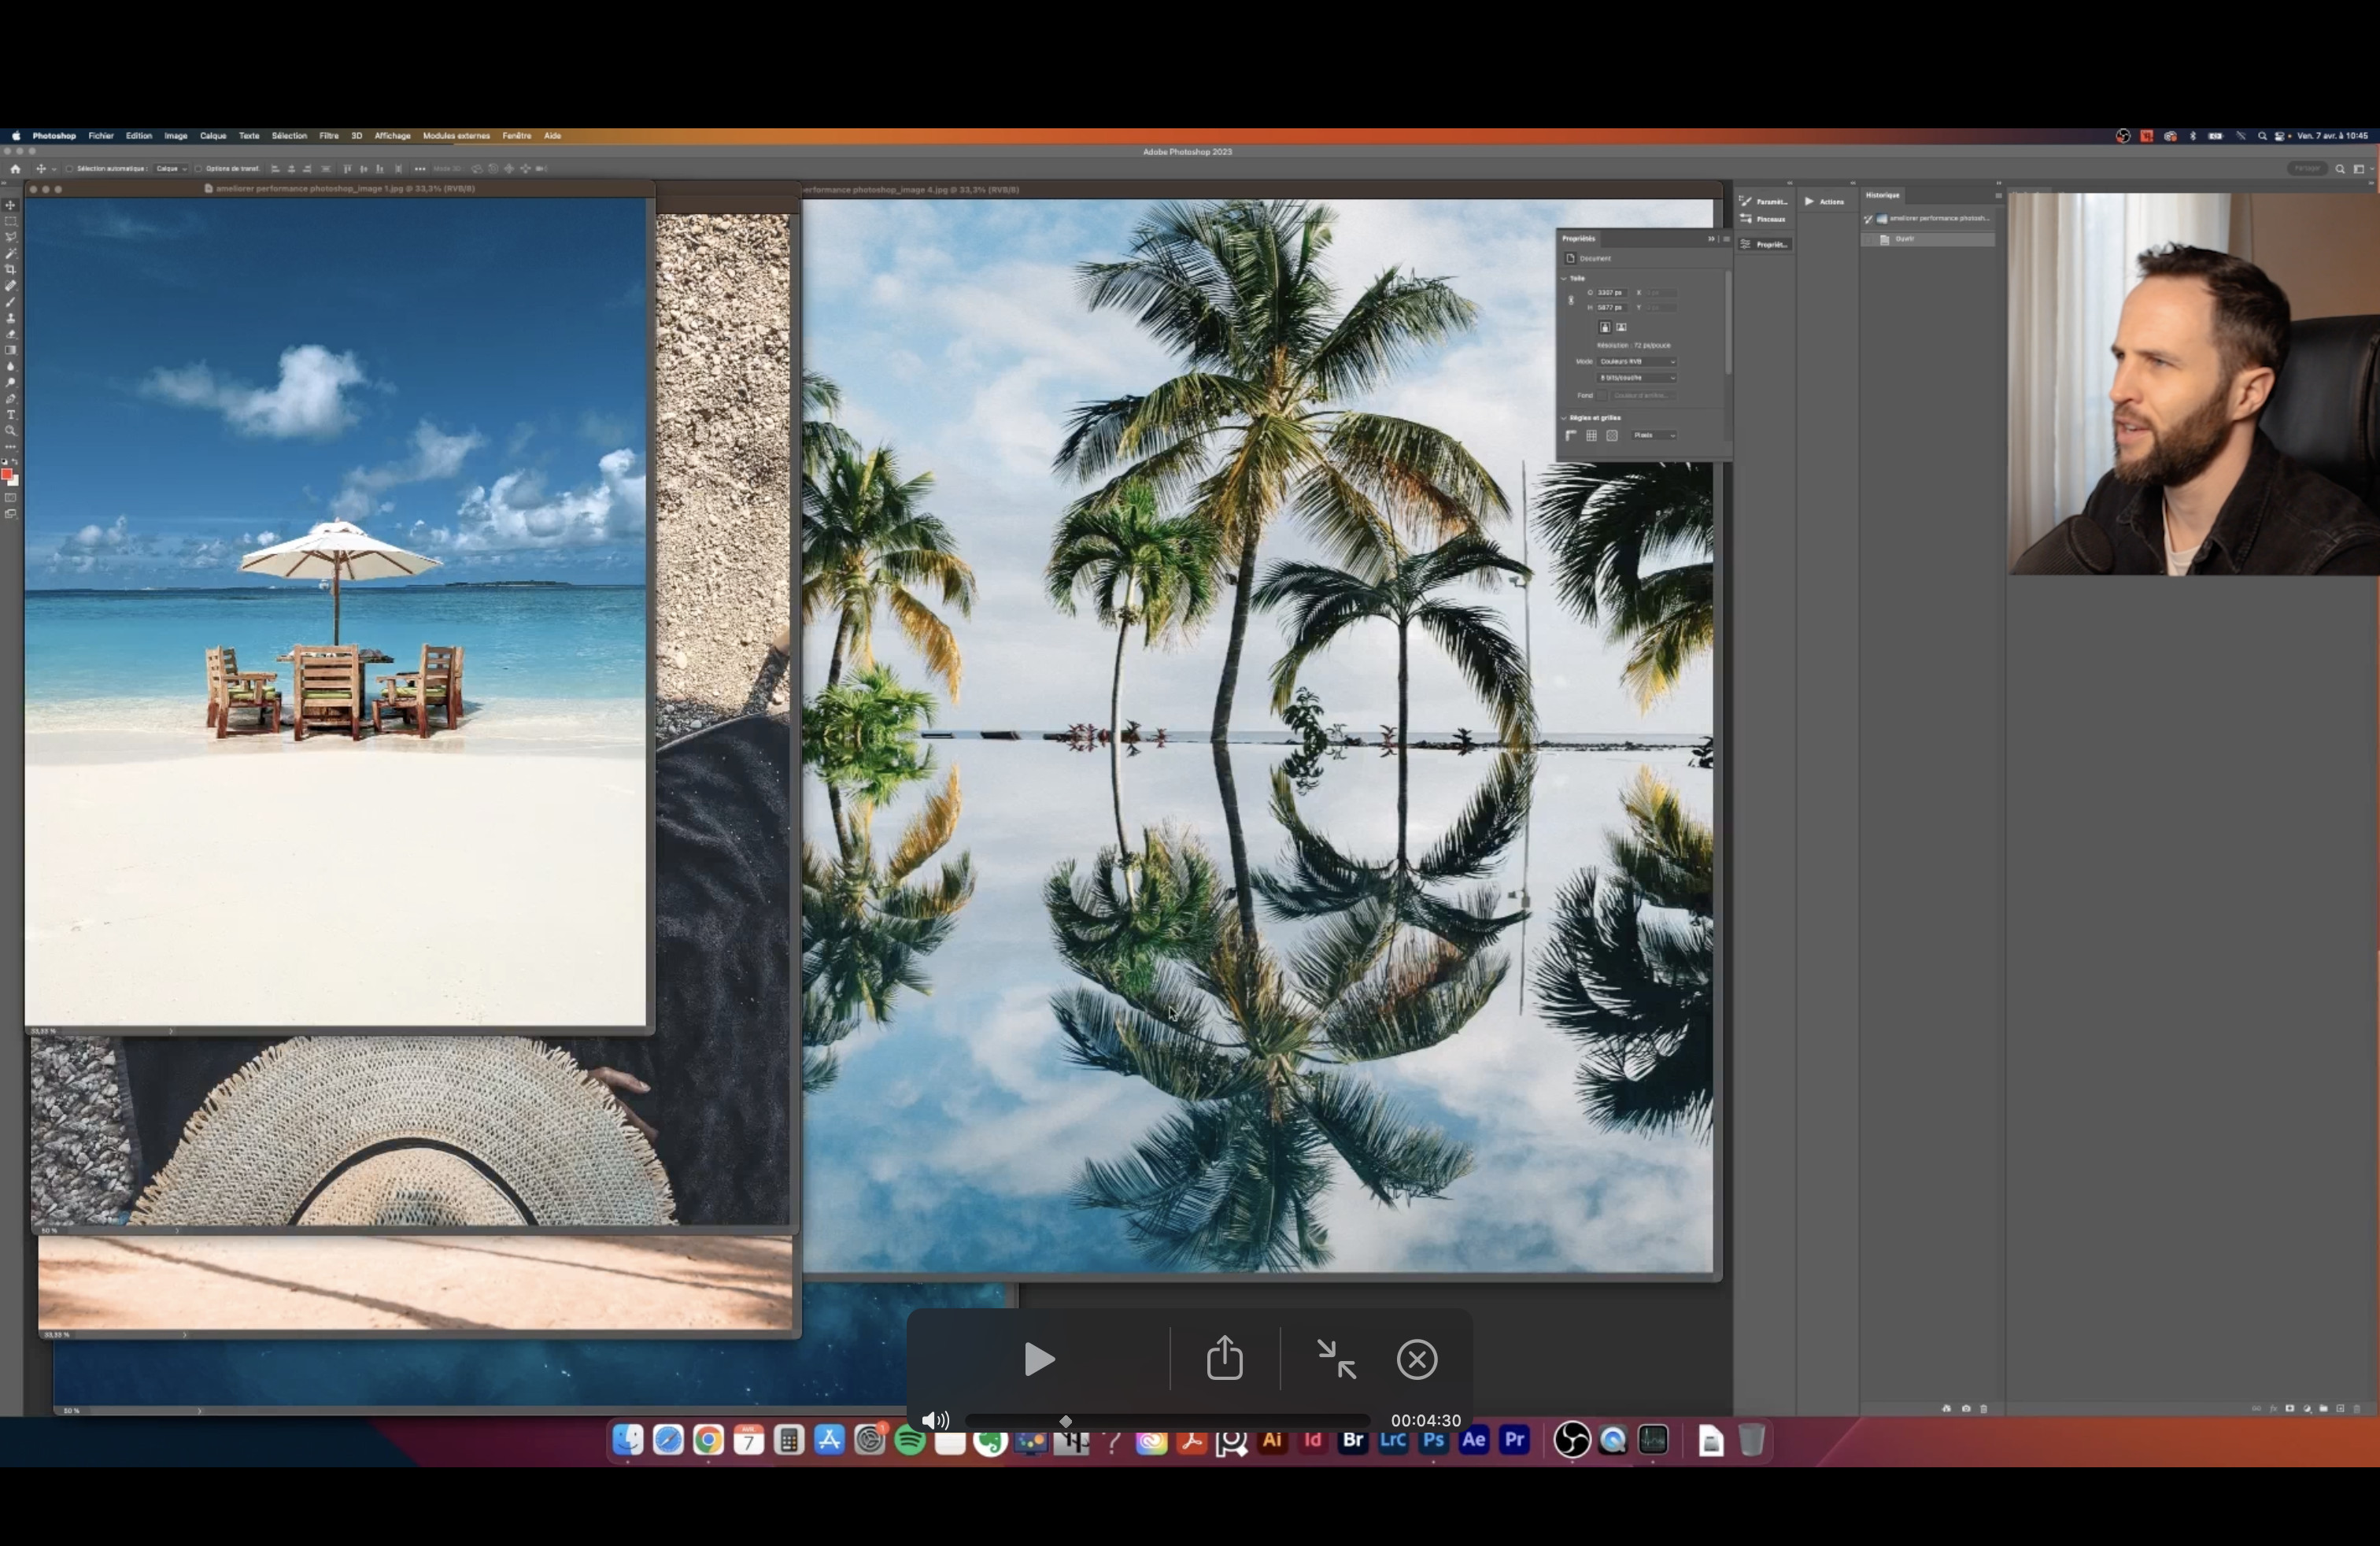Collapse the Toile section

(x=1565, y=279)
